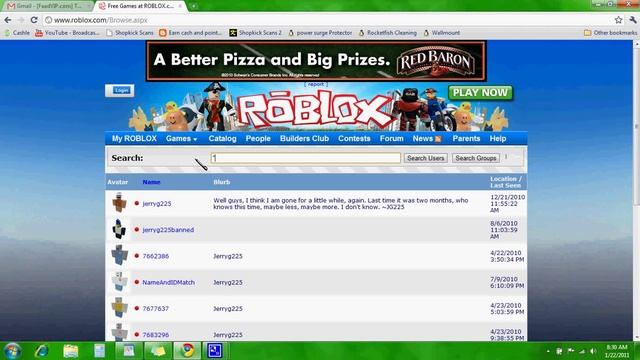Open jerryg225 user profile link
The height and width of the screenshot is (360, 640).
pyautogui.click(x=157, y=204)
